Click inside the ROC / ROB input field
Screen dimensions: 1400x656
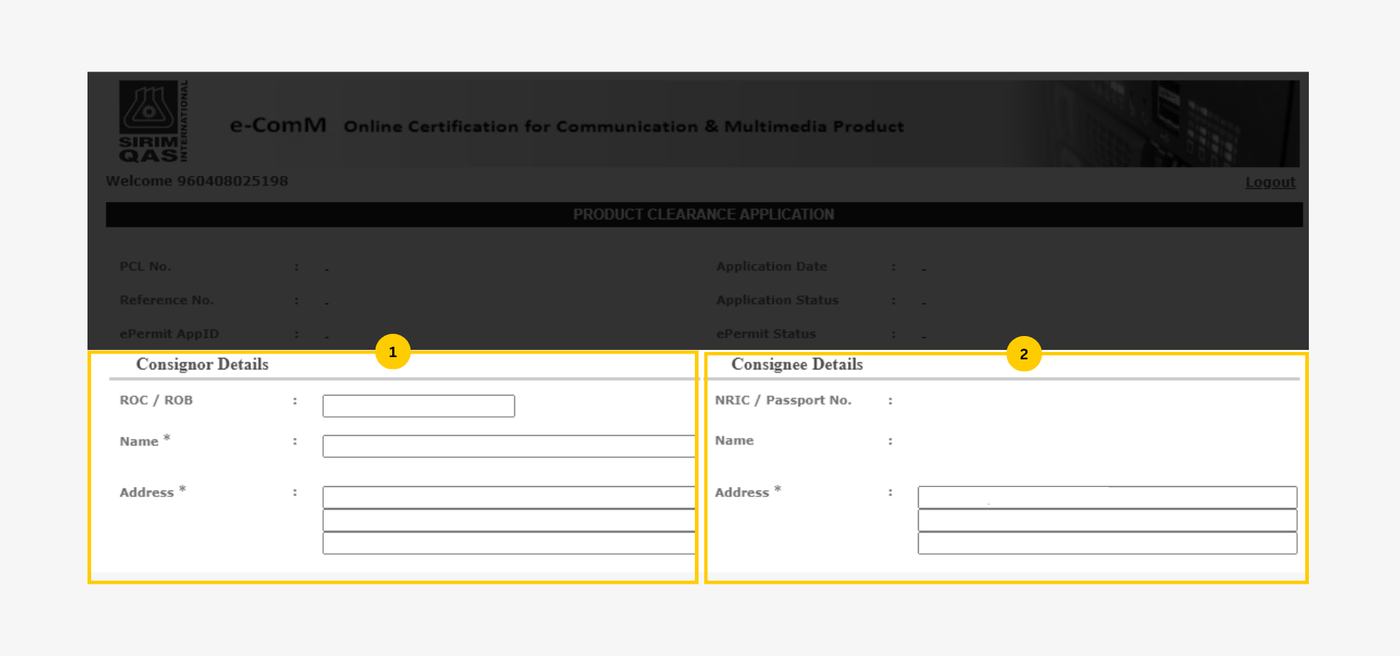point(418,405)
